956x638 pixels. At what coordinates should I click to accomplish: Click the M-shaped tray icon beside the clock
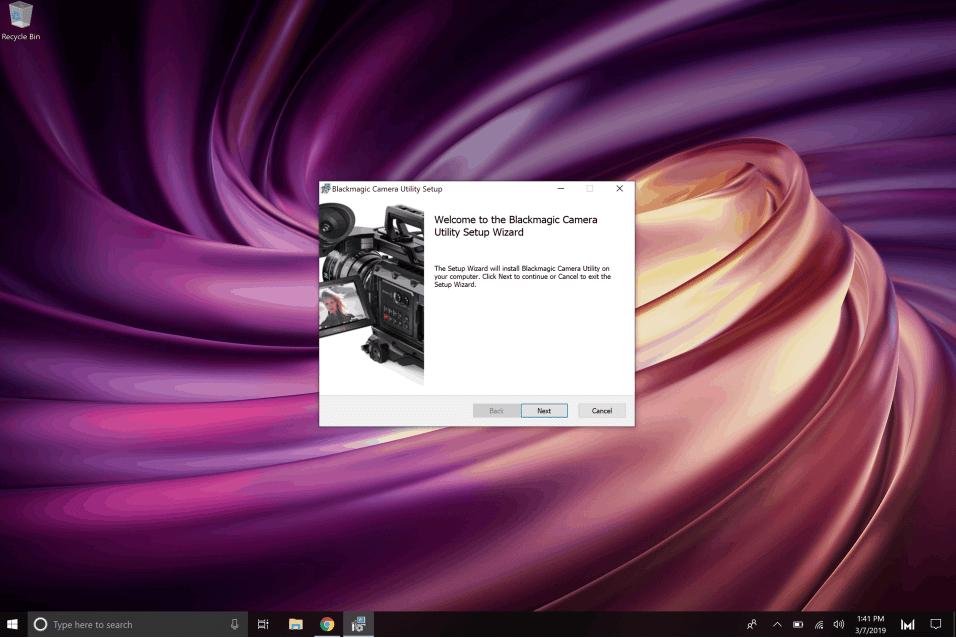[907, 624]
